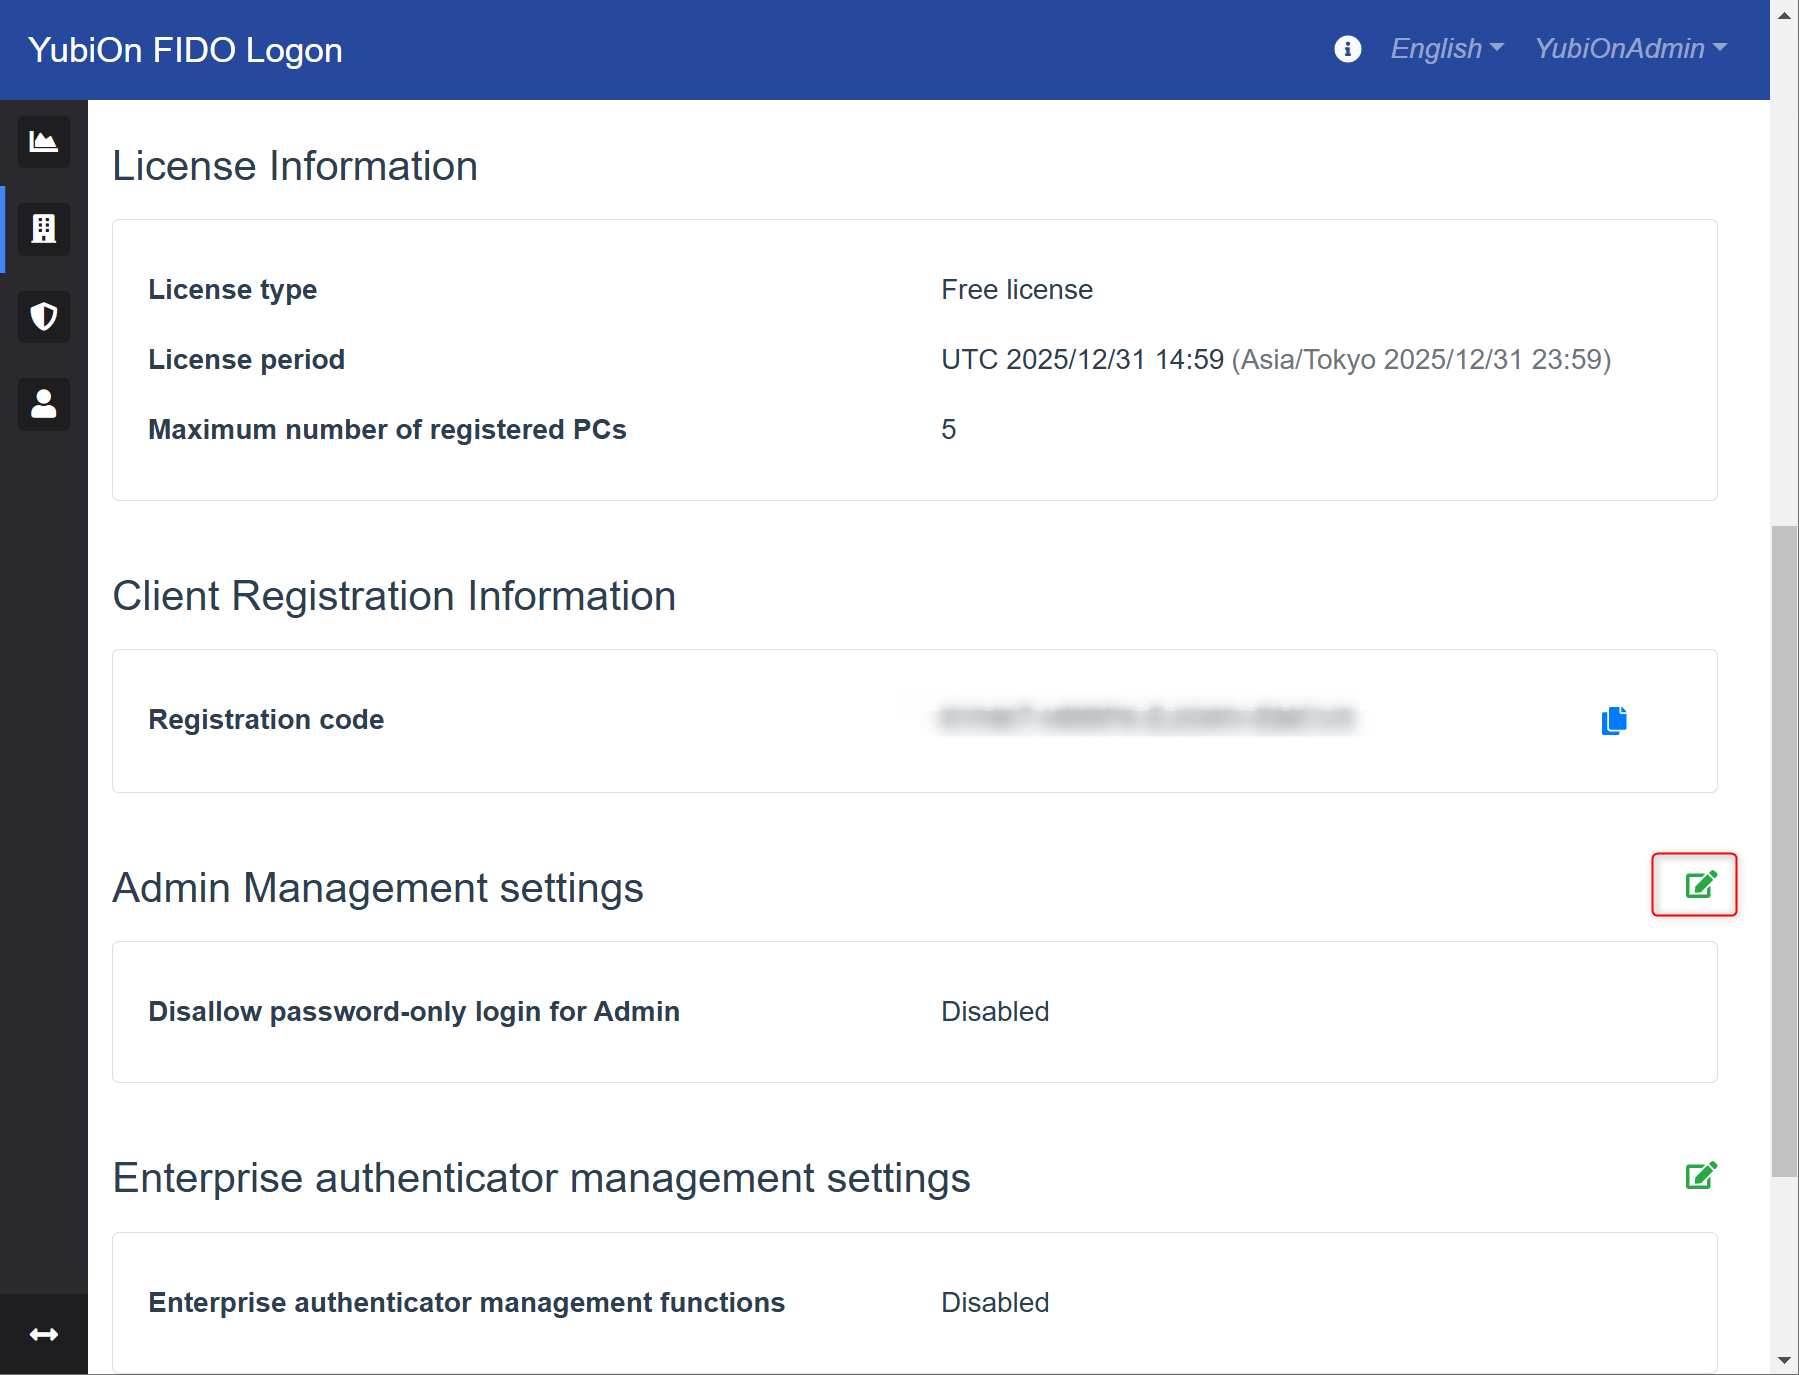Click the 'Registration code' label
The height and width of the screenshot is (1375, 1799).
266,719
